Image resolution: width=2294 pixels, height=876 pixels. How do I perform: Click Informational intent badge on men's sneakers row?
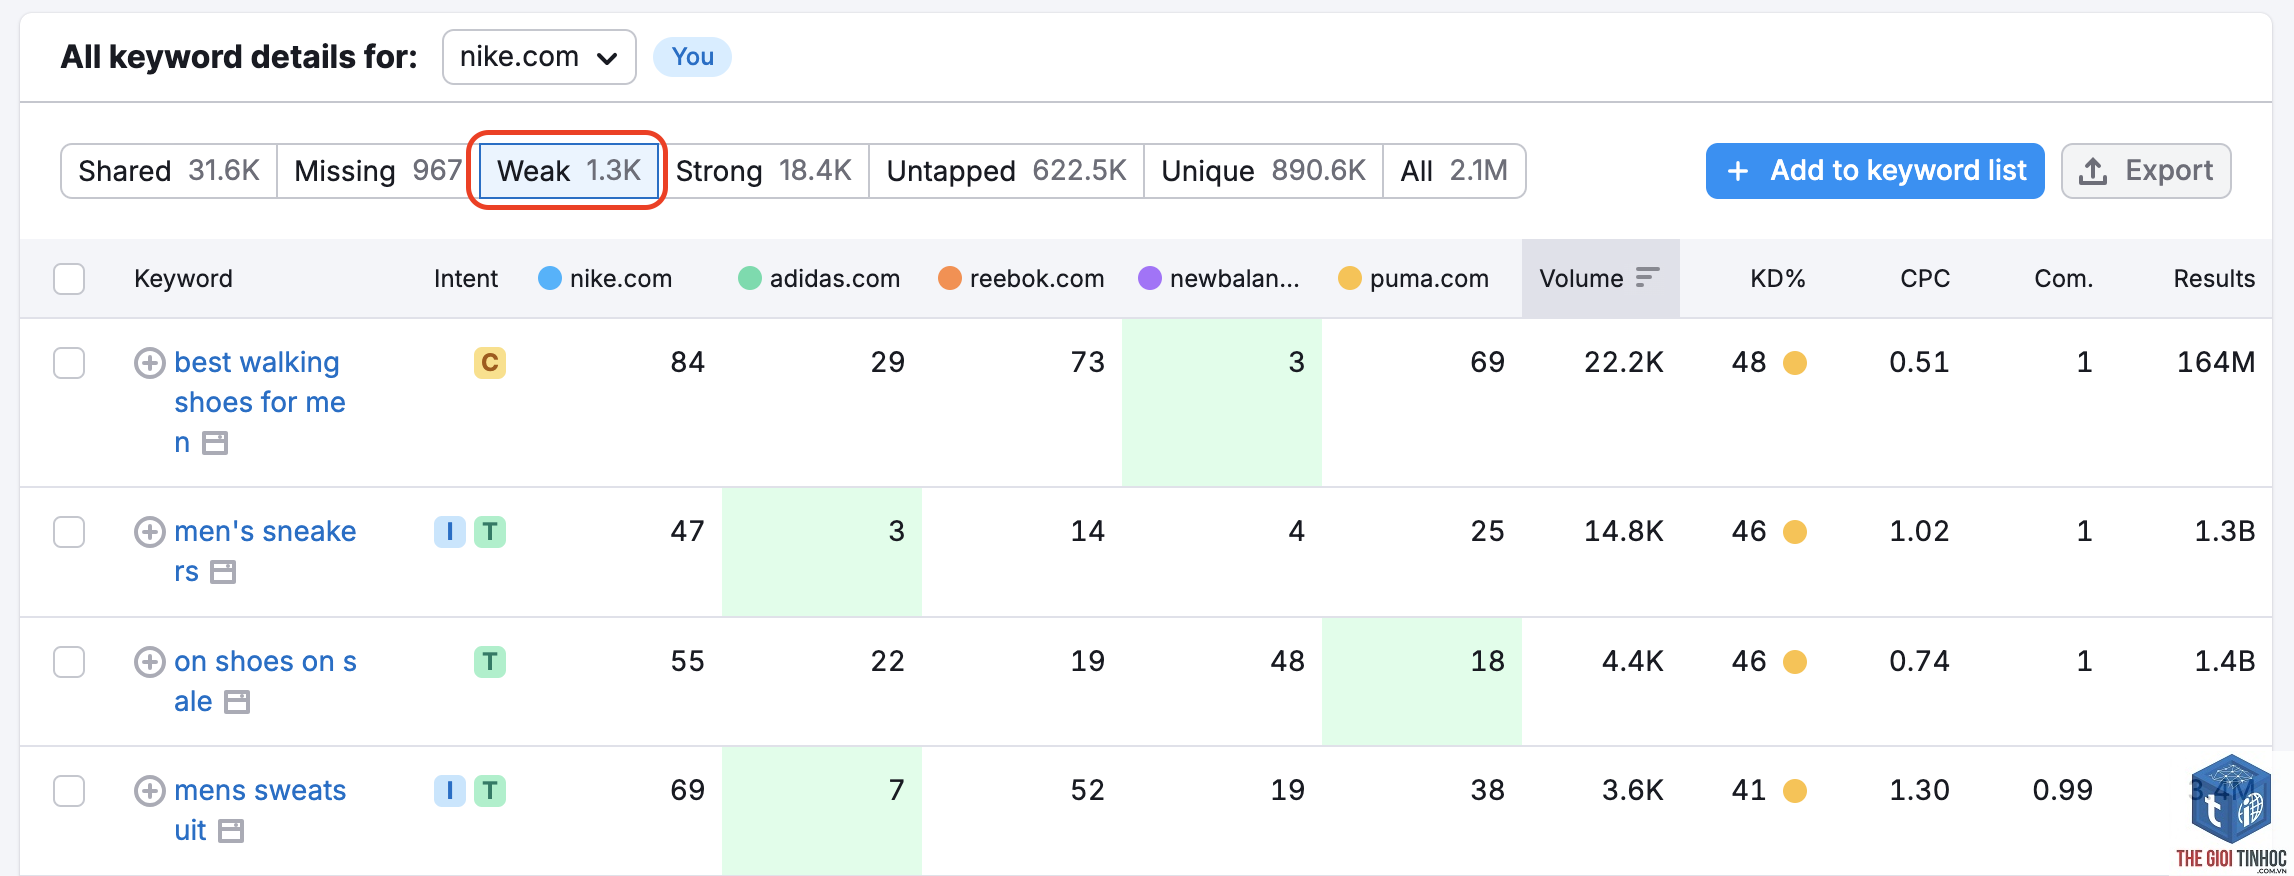(450, 531)
